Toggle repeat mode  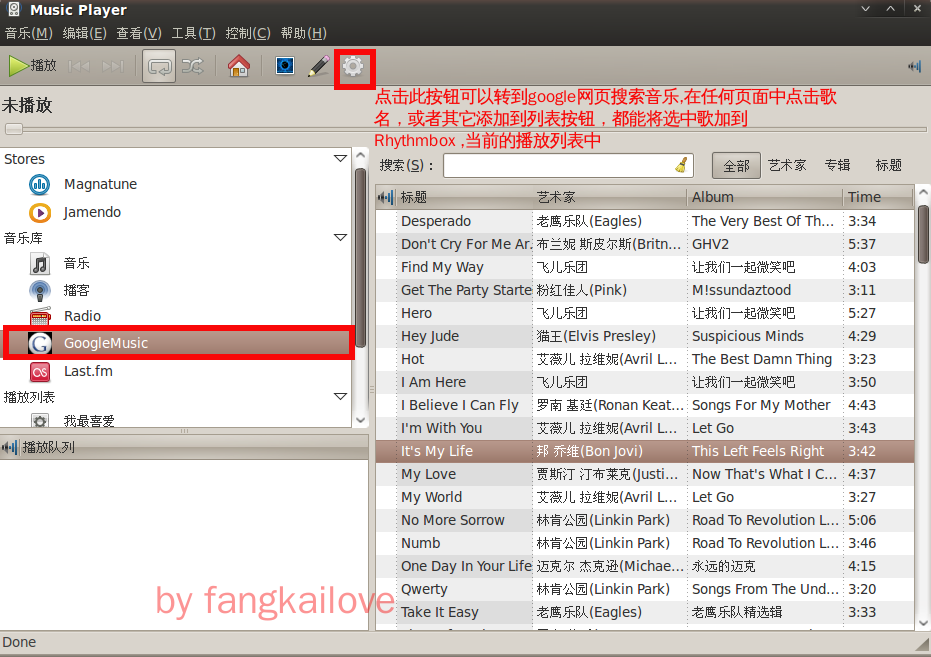click(x=159, y=66)
